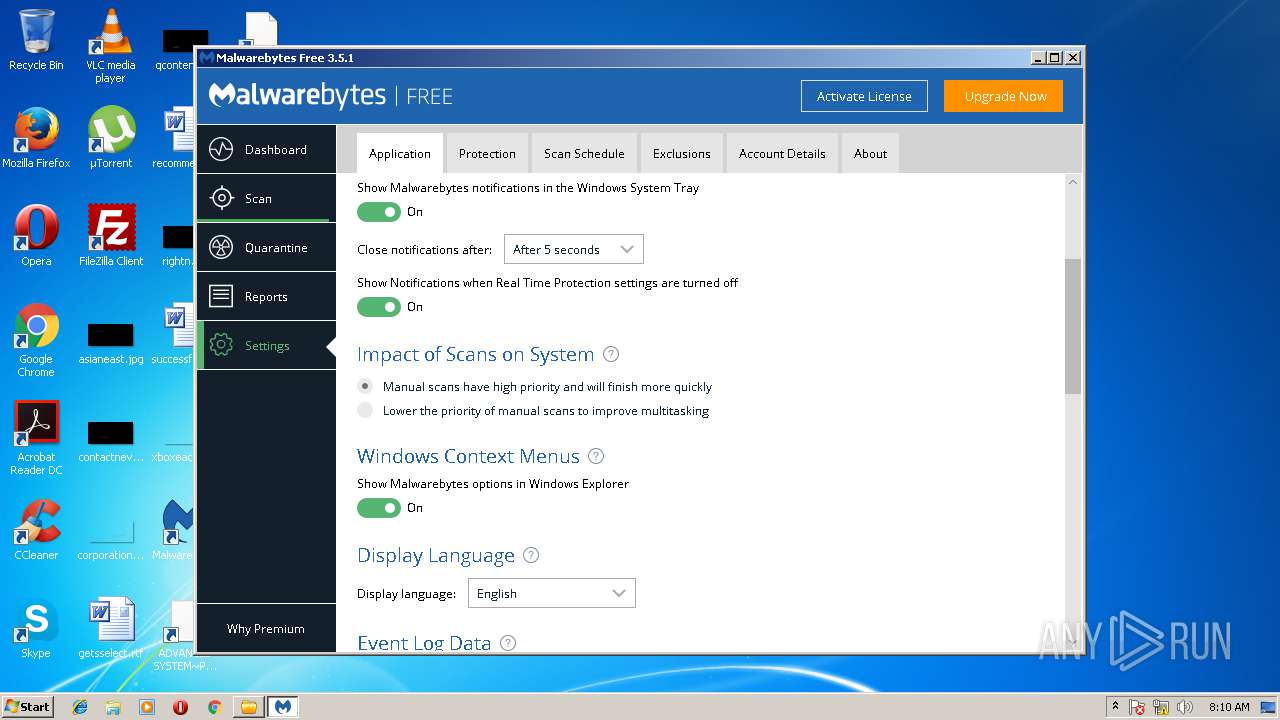Click volume speaker icon in system tray
Screen dimensions: 1280x720
1185,707
